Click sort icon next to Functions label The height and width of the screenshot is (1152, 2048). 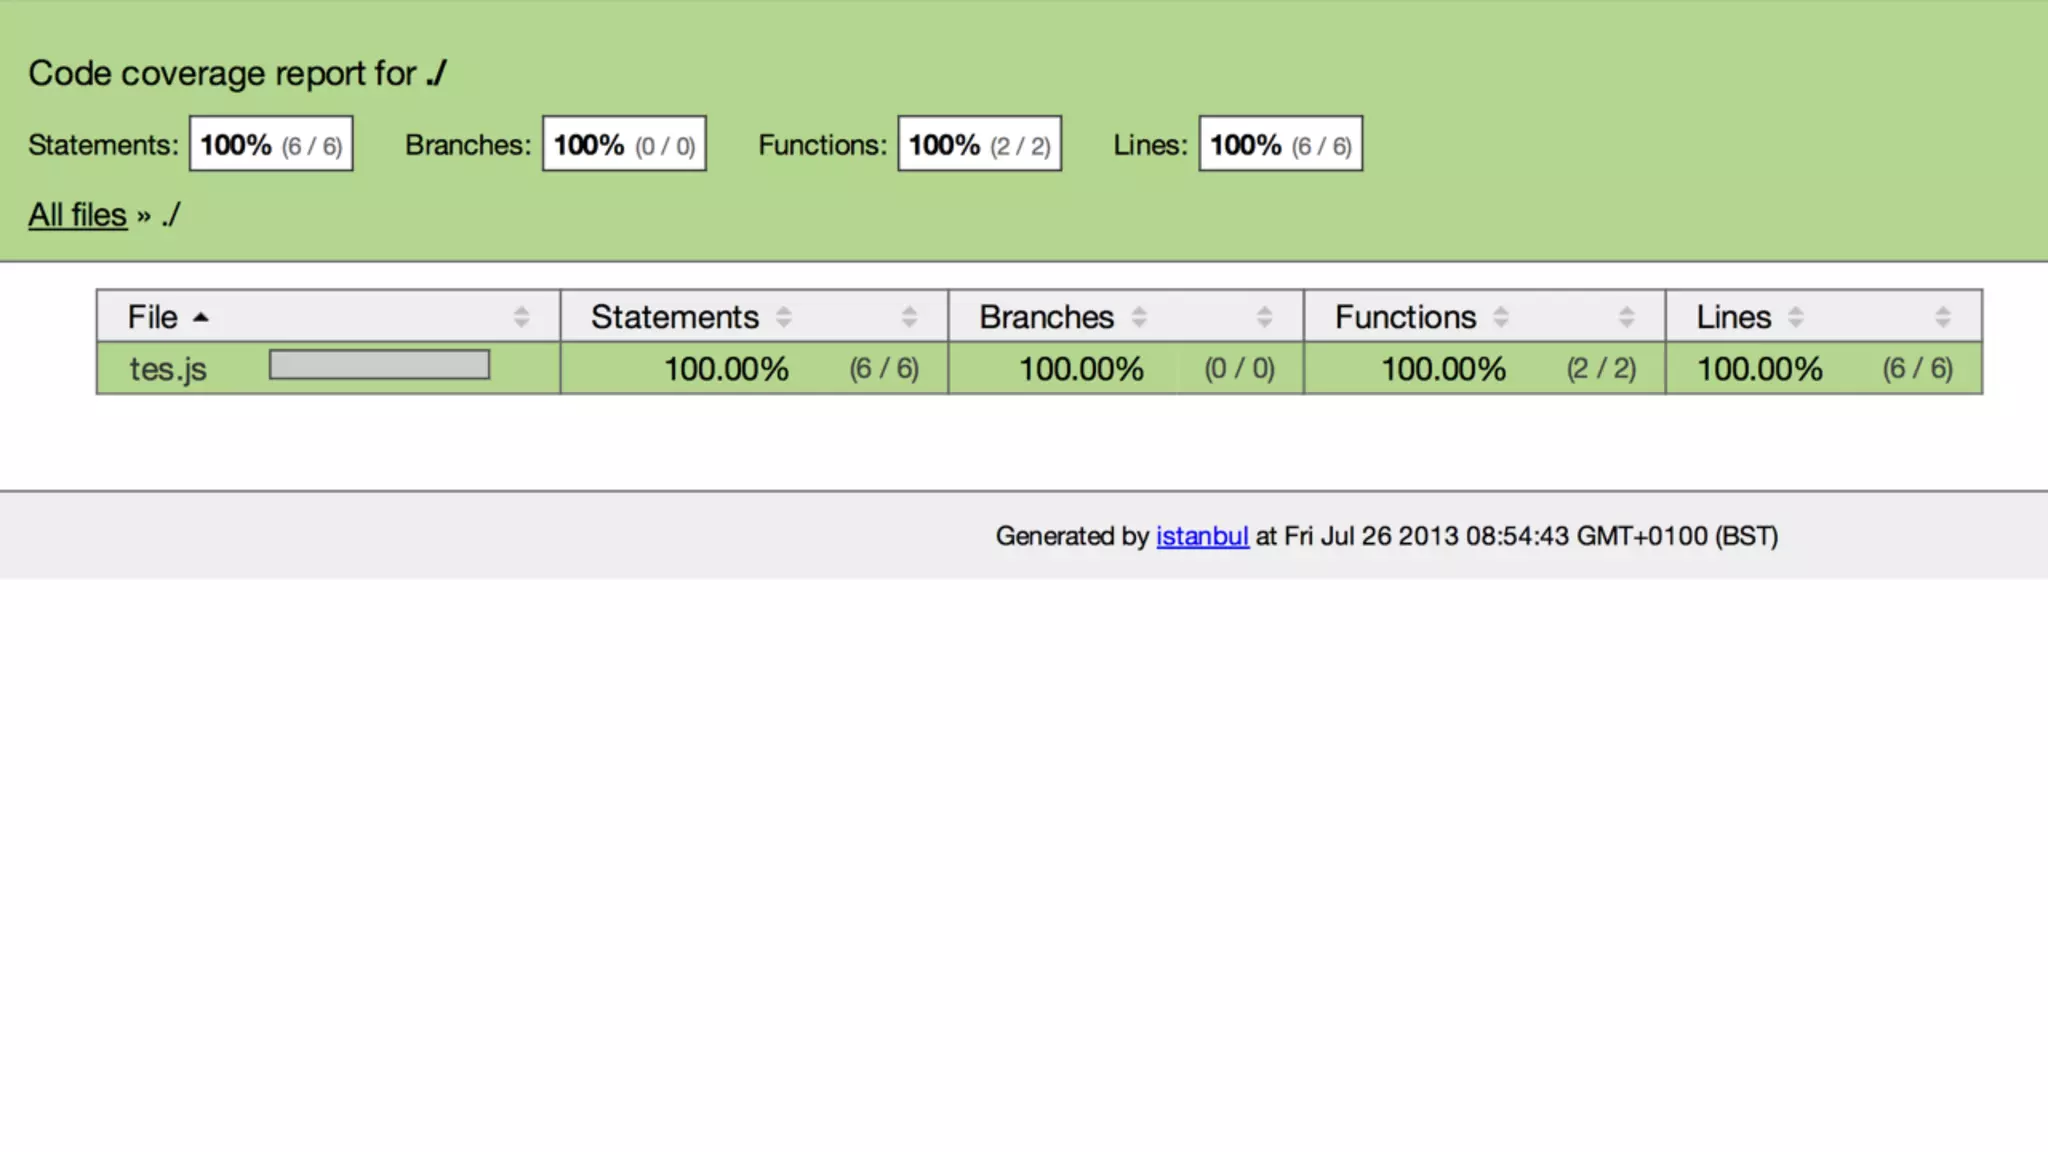(1501, 318)
